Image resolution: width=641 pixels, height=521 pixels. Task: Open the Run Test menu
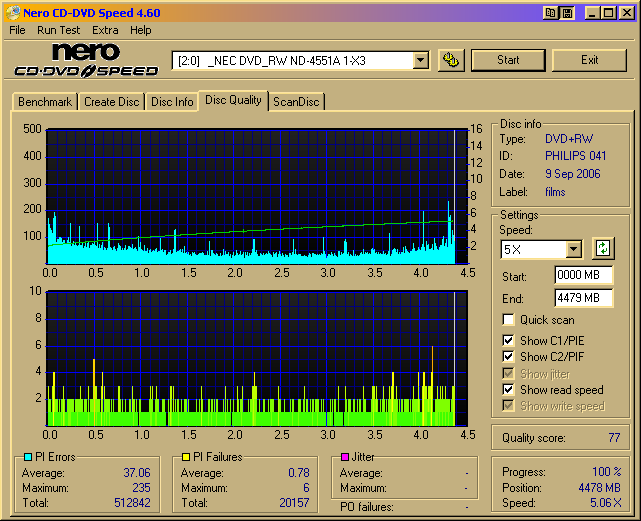pos(59,30)
